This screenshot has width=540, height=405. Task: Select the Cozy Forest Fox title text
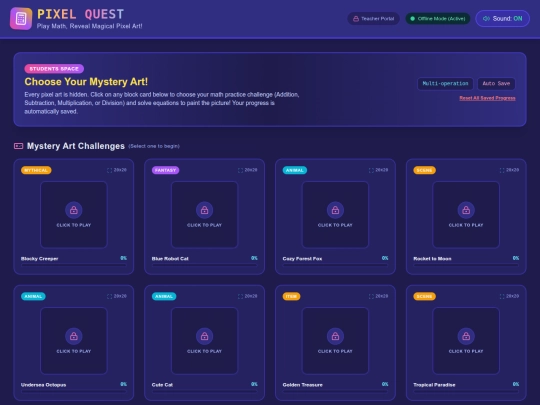coord(302,259)
